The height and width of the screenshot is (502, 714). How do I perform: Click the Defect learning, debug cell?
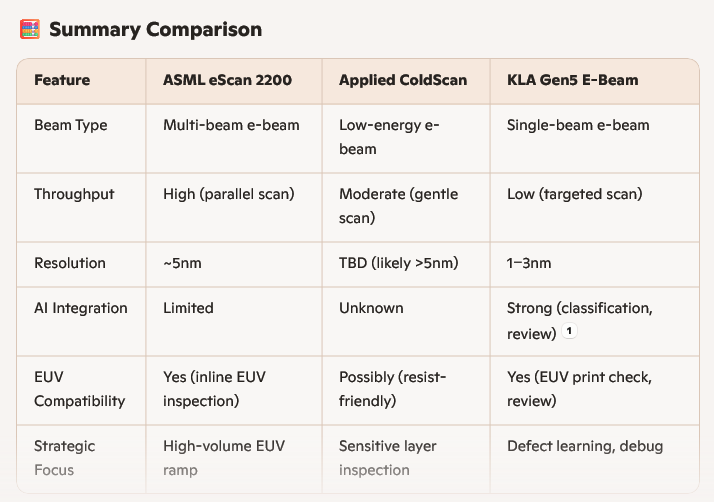[x=585, y=446]
